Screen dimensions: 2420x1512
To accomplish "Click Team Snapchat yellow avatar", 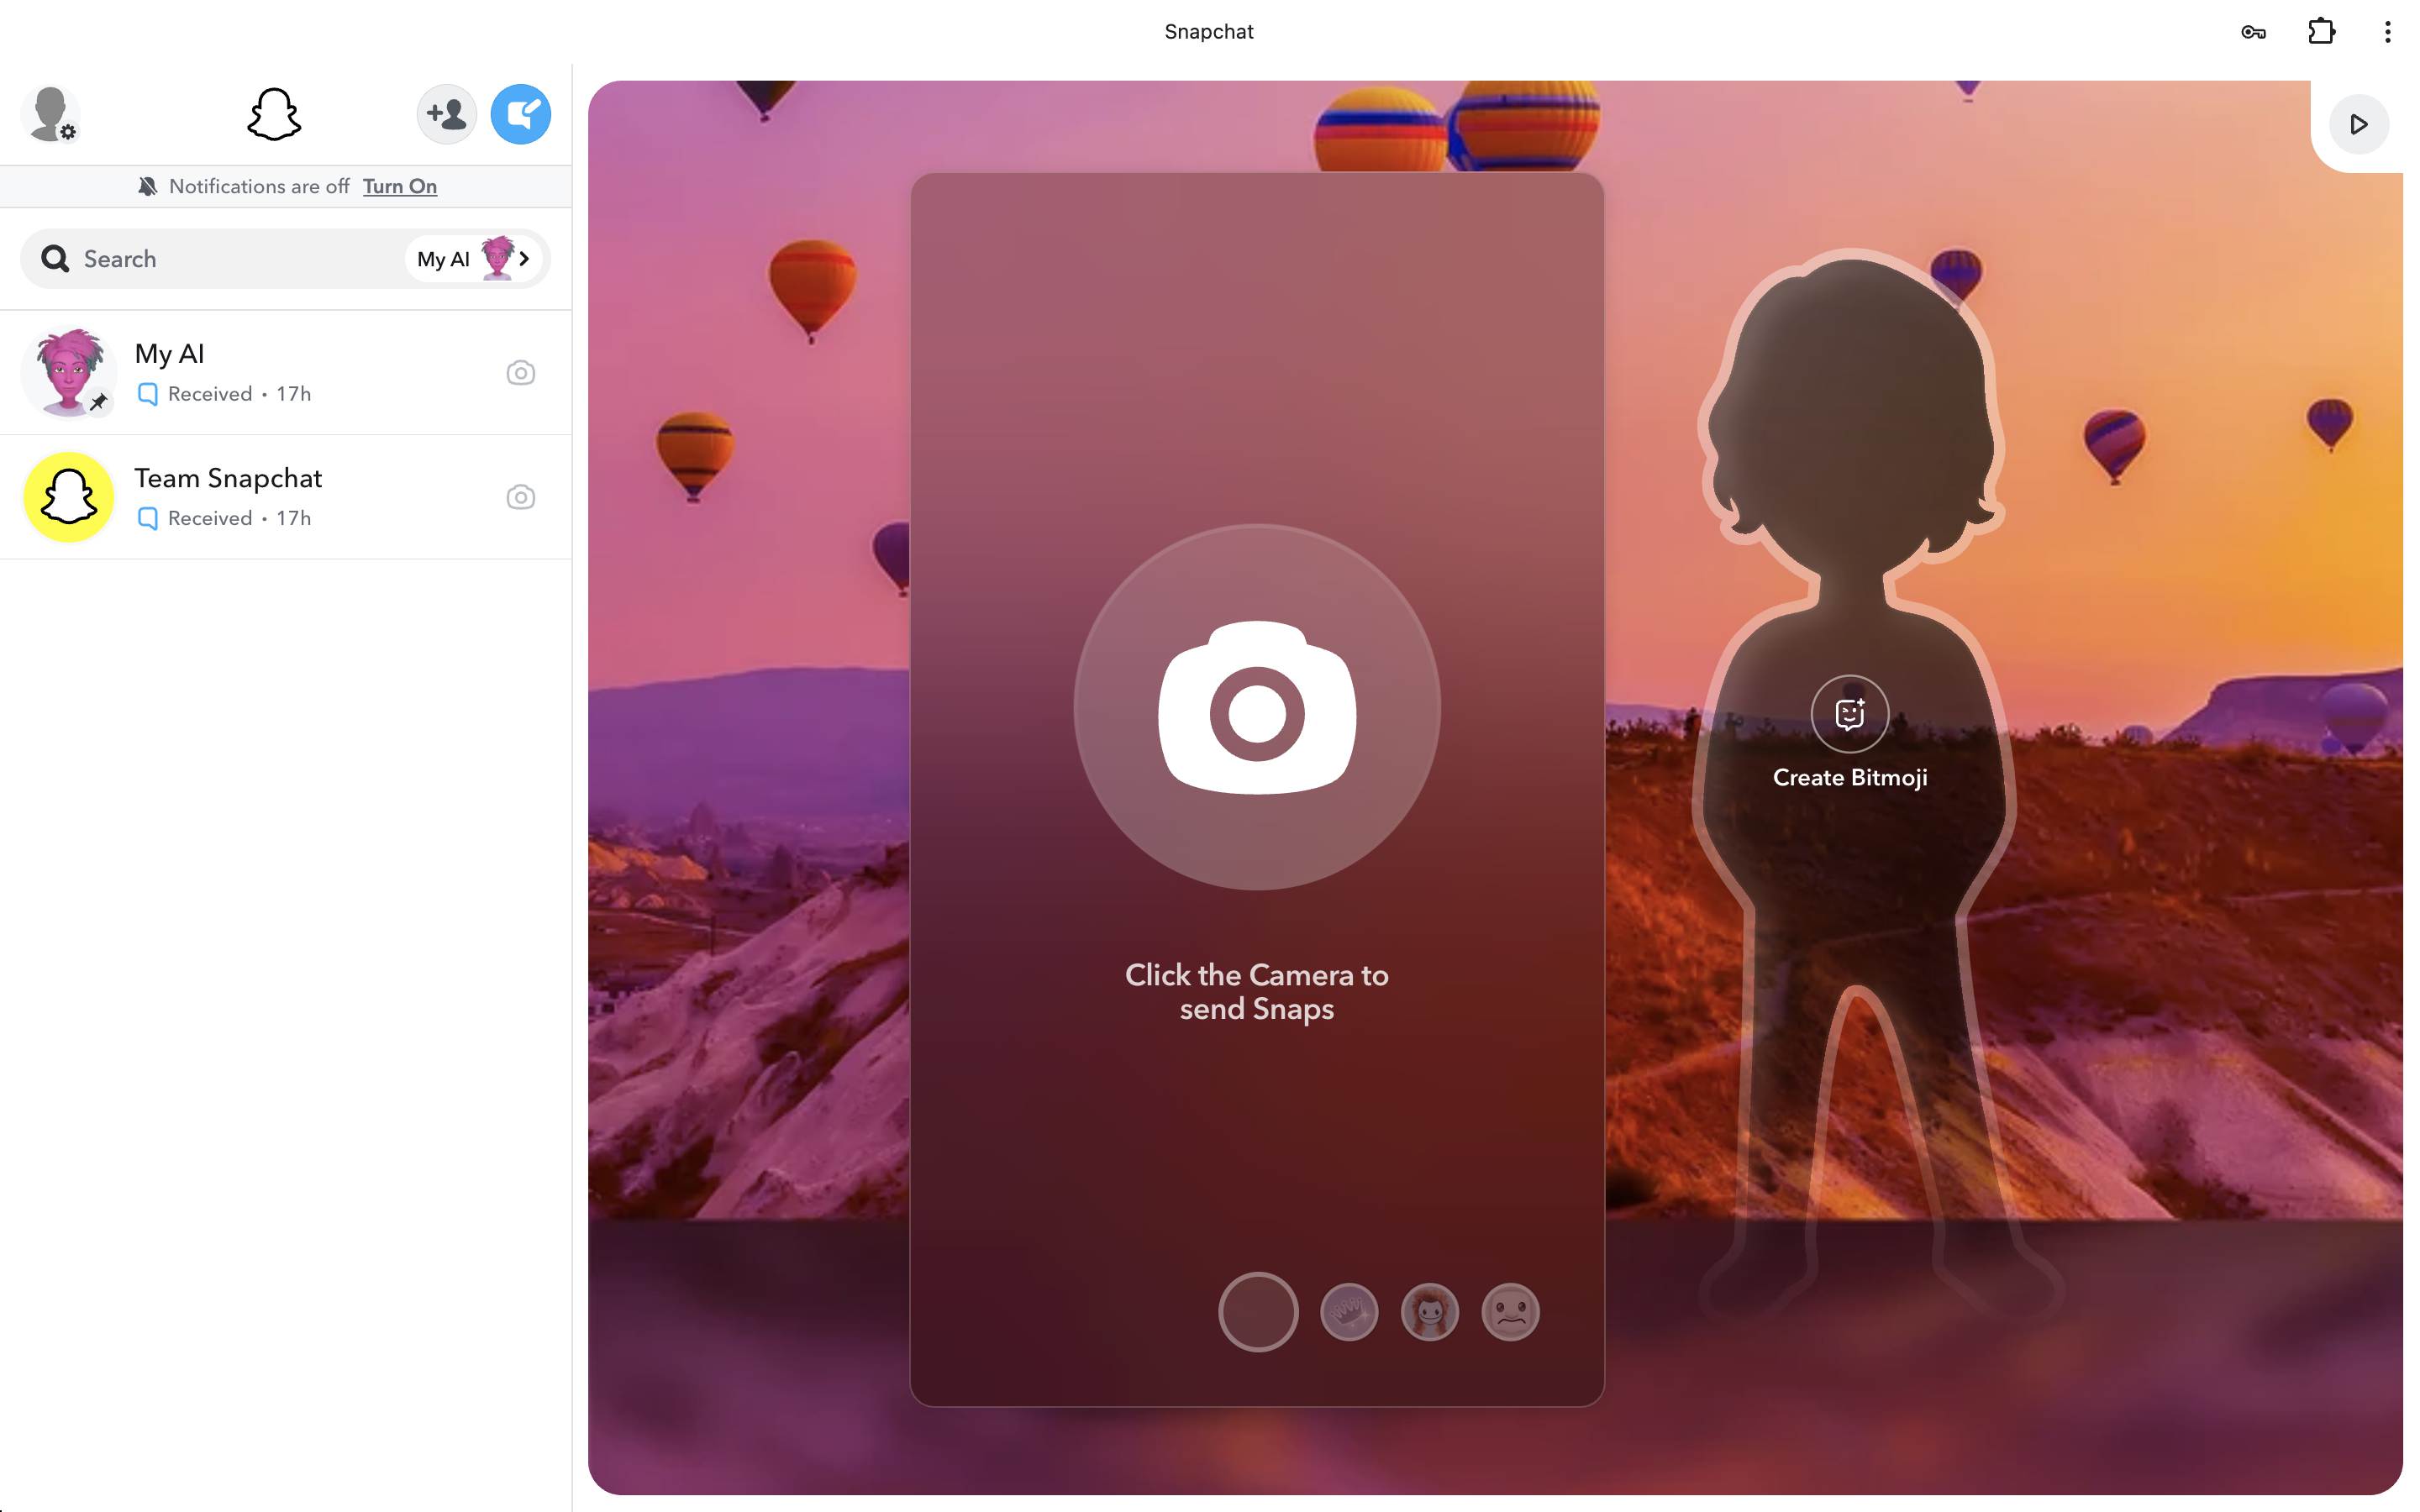I will [x=68, y=497].
